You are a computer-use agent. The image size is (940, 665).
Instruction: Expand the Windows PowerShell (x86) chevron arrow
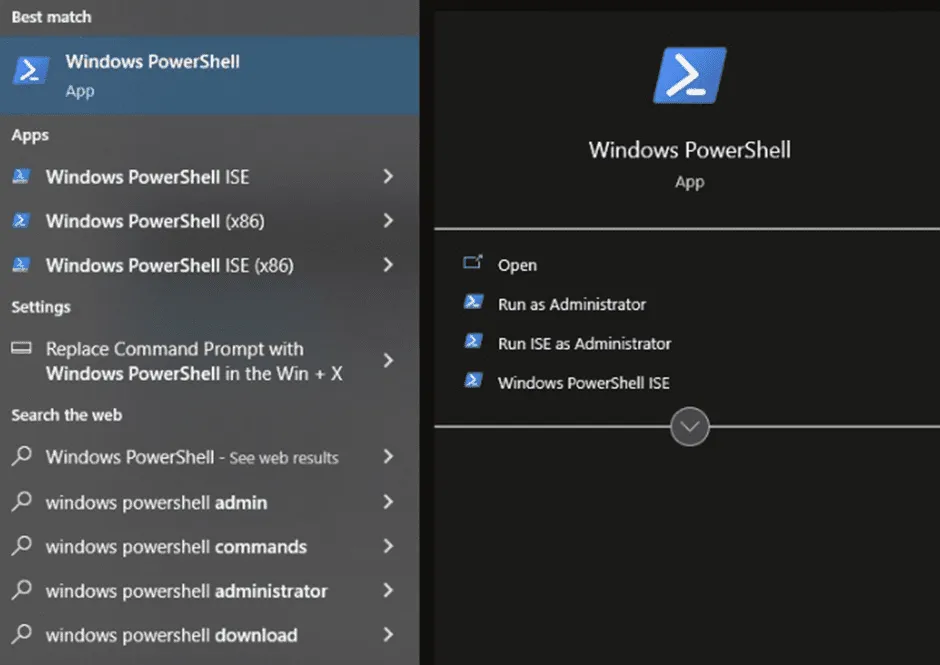(388, 221)
